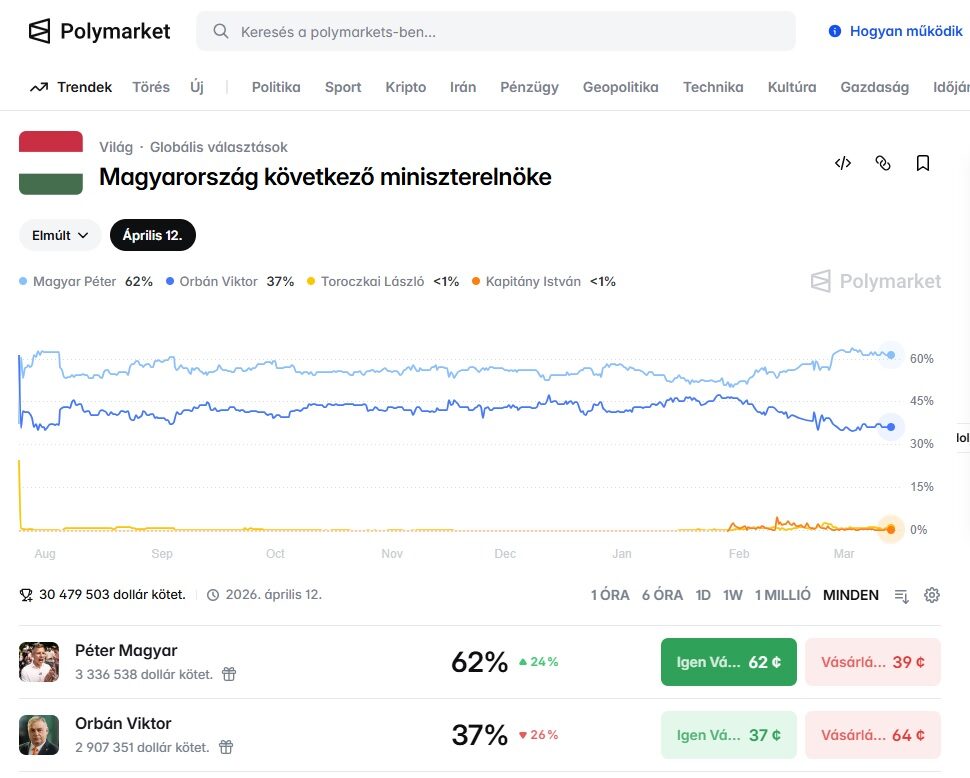This screenshot has width=970, height=778.
Task: Select the 1W time range
Action: point(733,595)
